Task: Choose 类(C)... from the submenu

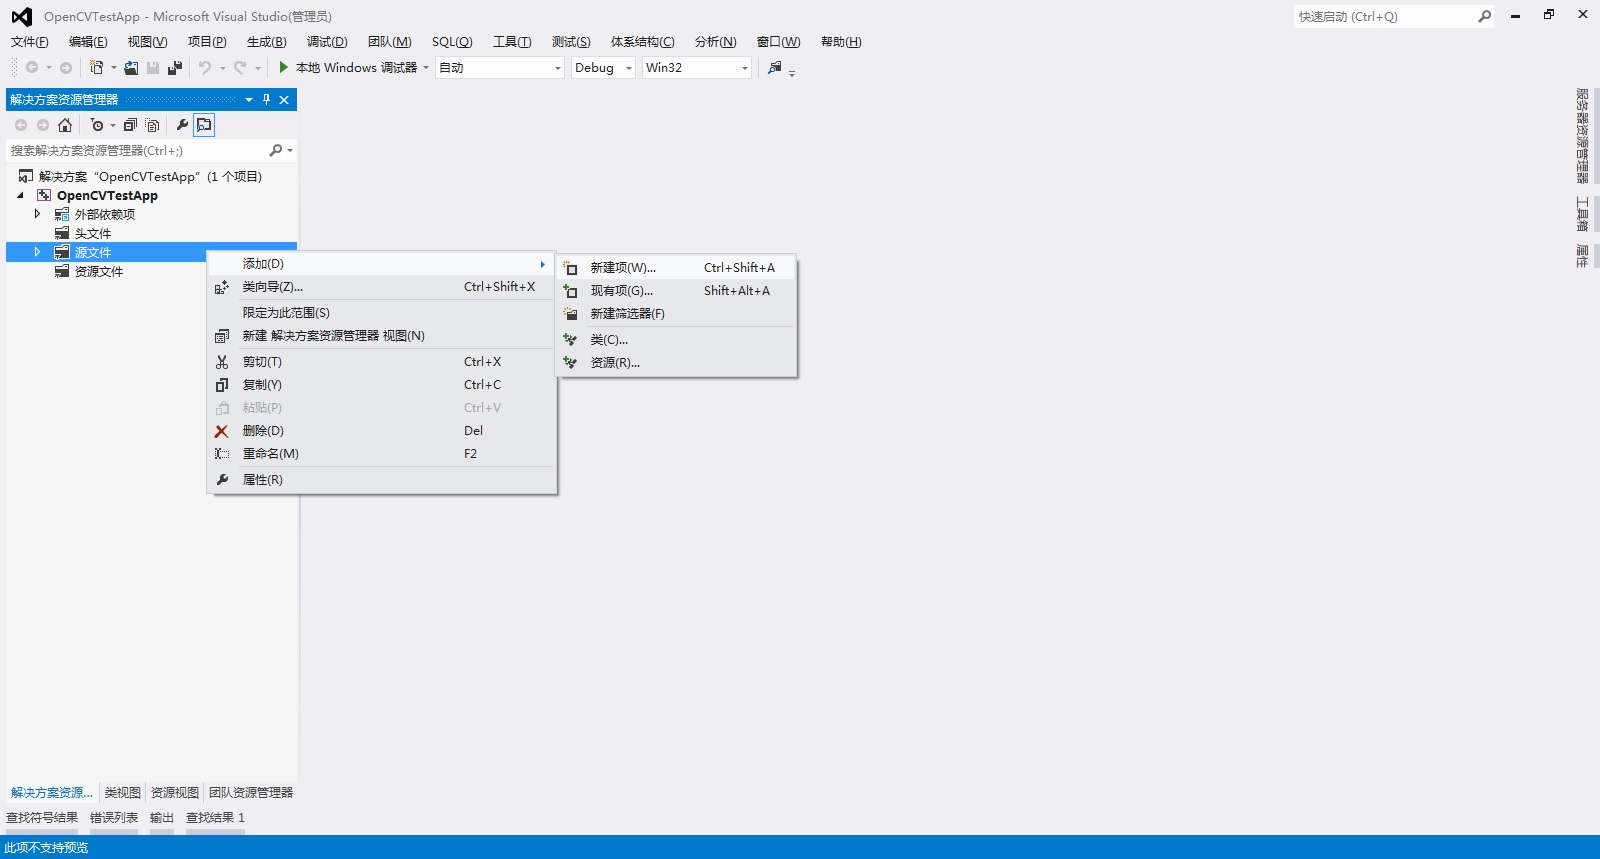Action: click(x=676, y=340)
